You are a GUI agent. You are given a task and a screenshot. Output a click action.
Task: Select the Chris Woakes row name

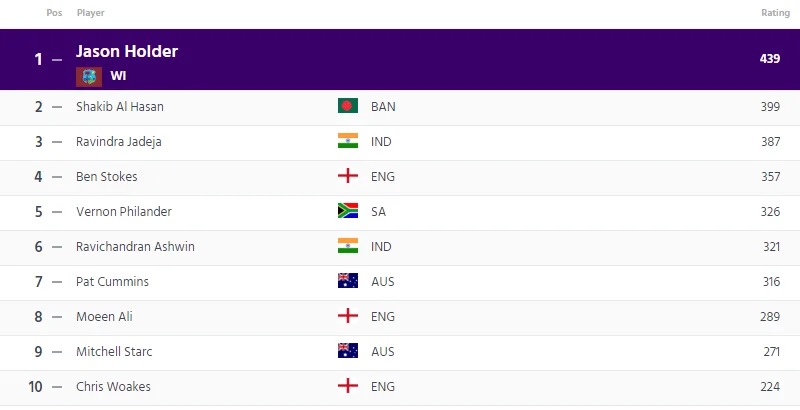(113, 387)
